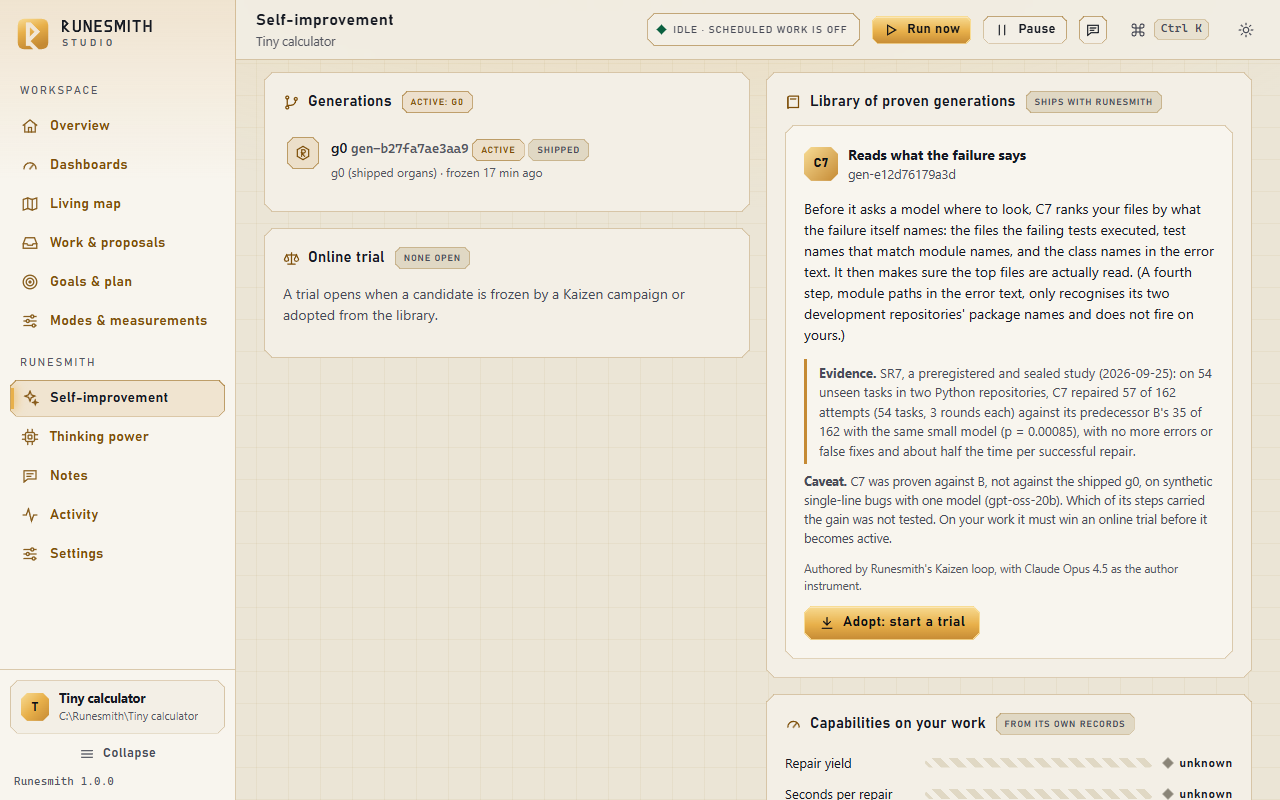Click the Capabilities gauge icon
This screenshot has width=1280, height=800.
coord(793,724)
